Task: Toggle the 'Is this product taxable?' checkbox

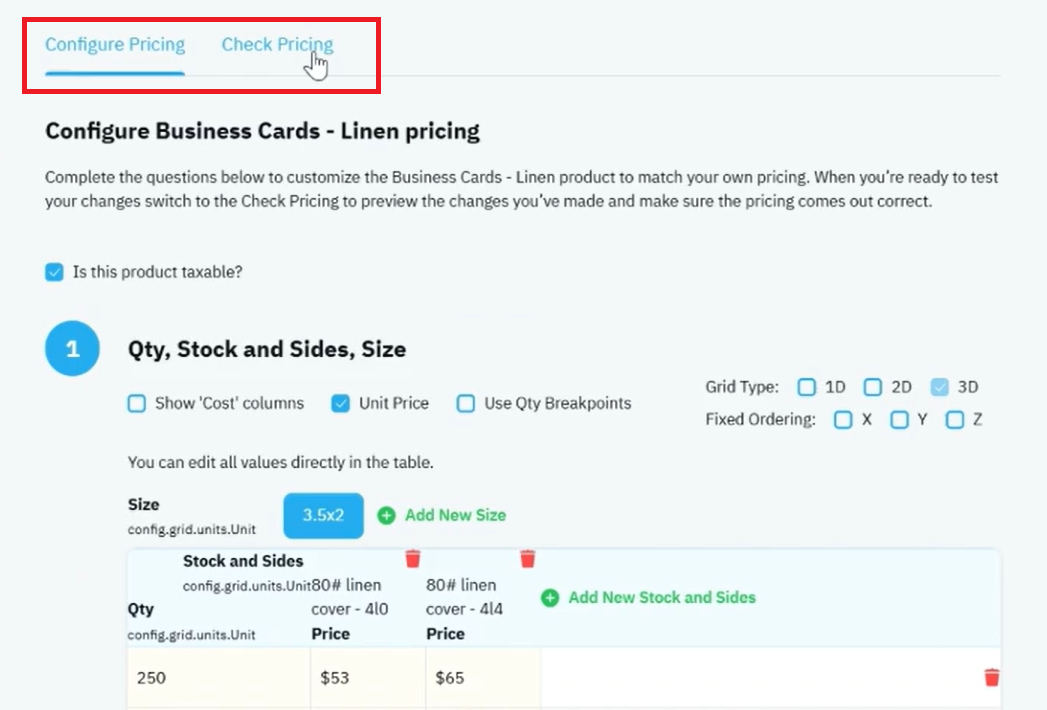Action: 54,272
